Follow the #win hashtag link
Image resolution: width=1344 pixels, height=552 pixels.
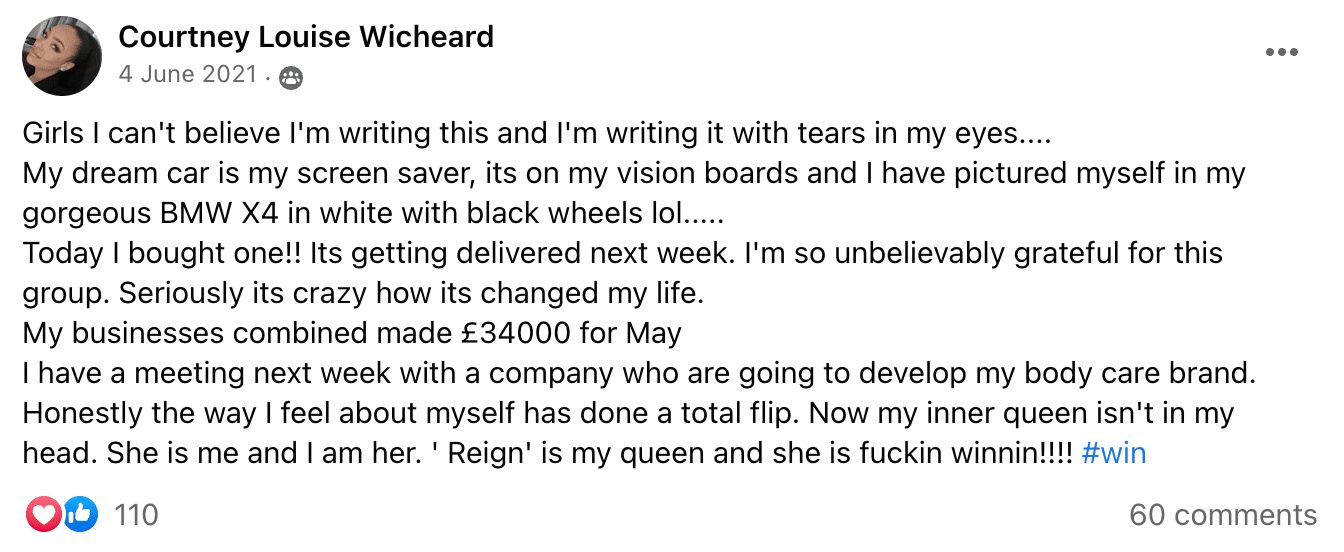click(1113, 453)
